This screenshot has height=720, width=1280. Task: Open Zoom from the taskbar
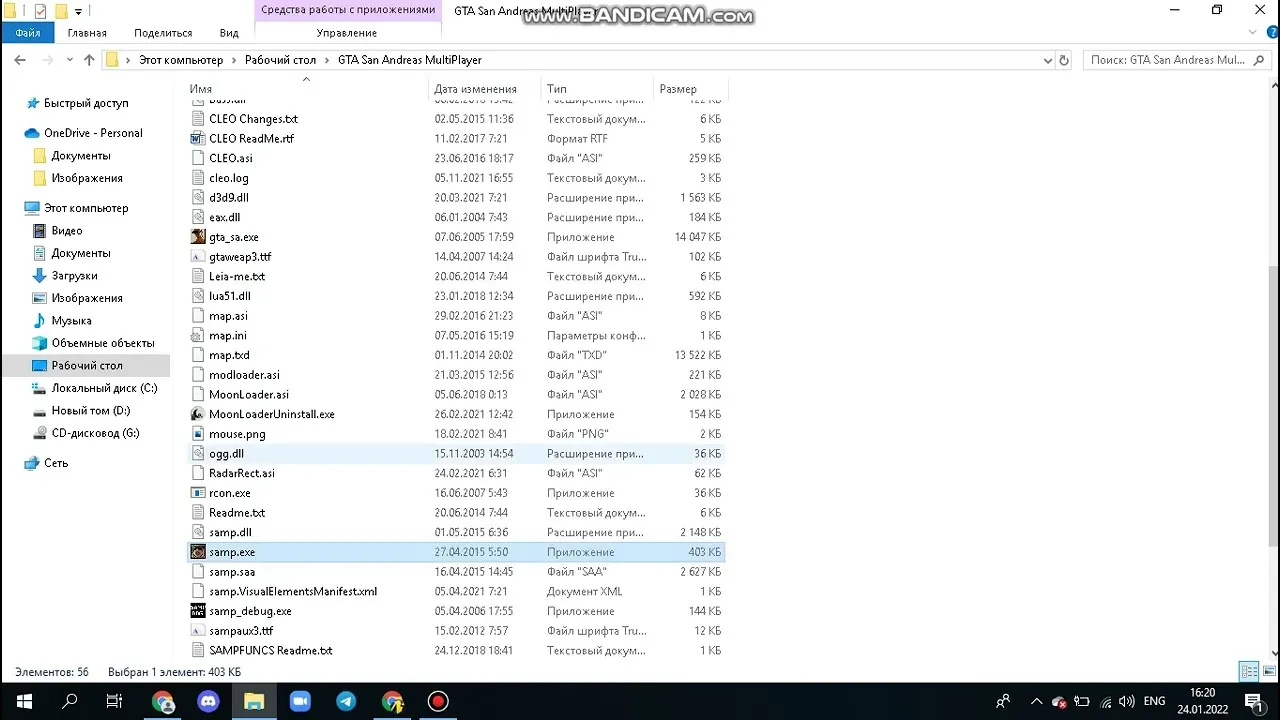click(300, 701)
